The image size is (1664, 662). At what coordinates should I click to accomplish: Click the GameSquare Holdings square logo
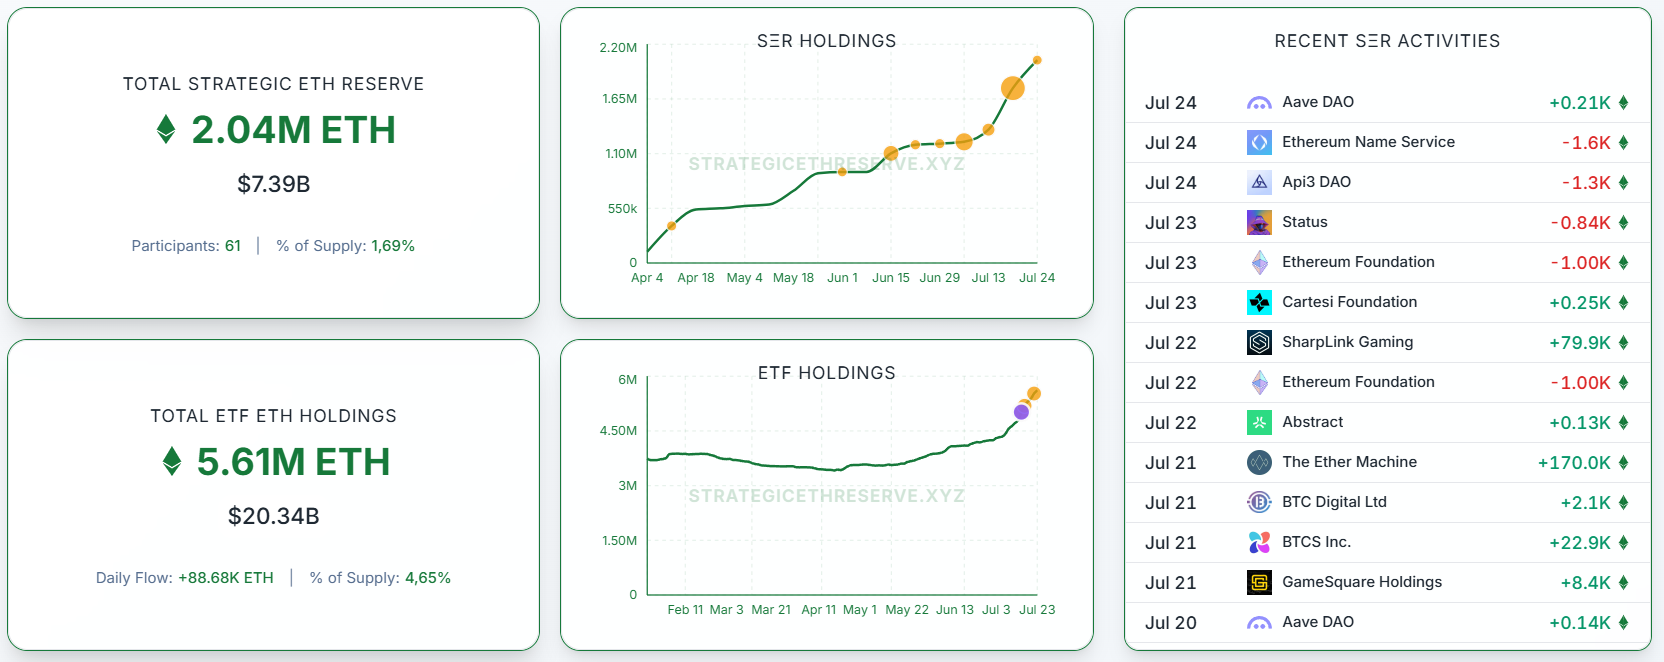coord(1258,582)
